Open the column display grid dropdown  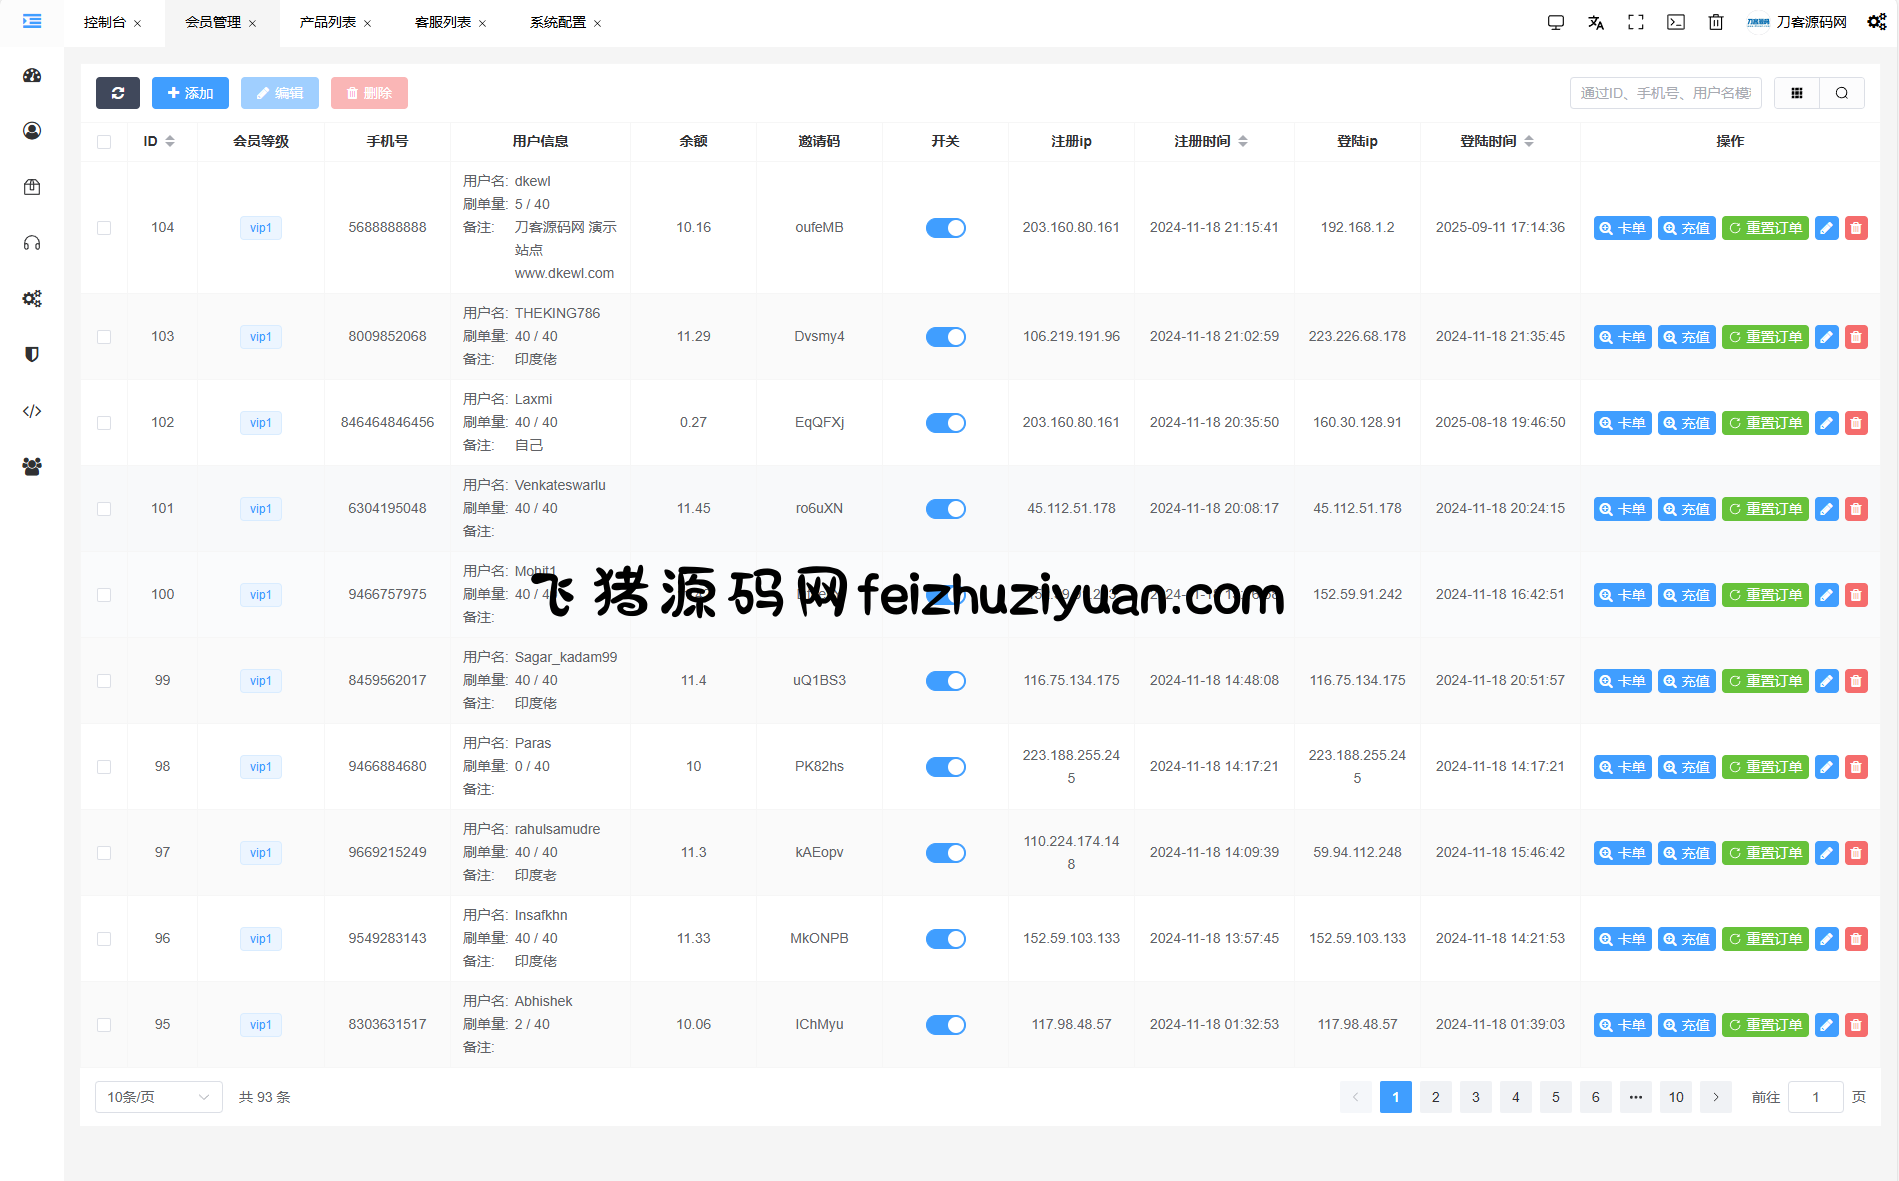click(x=1797, y=93)
